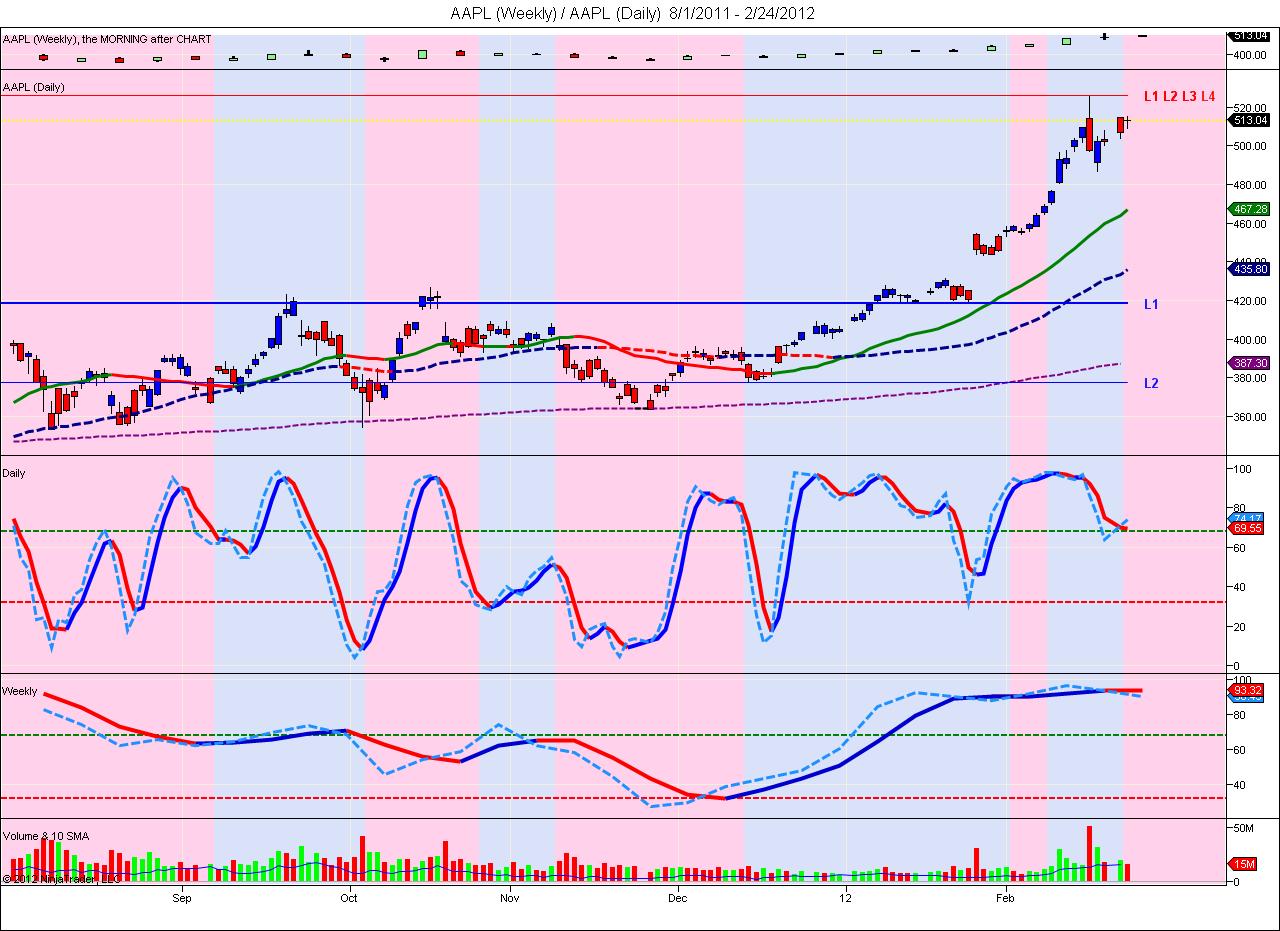The width and height of the screenshot is (1280, 931).
Task: Click the 100 label on the Daily stochastic axis
Action: click(1243, 469)
